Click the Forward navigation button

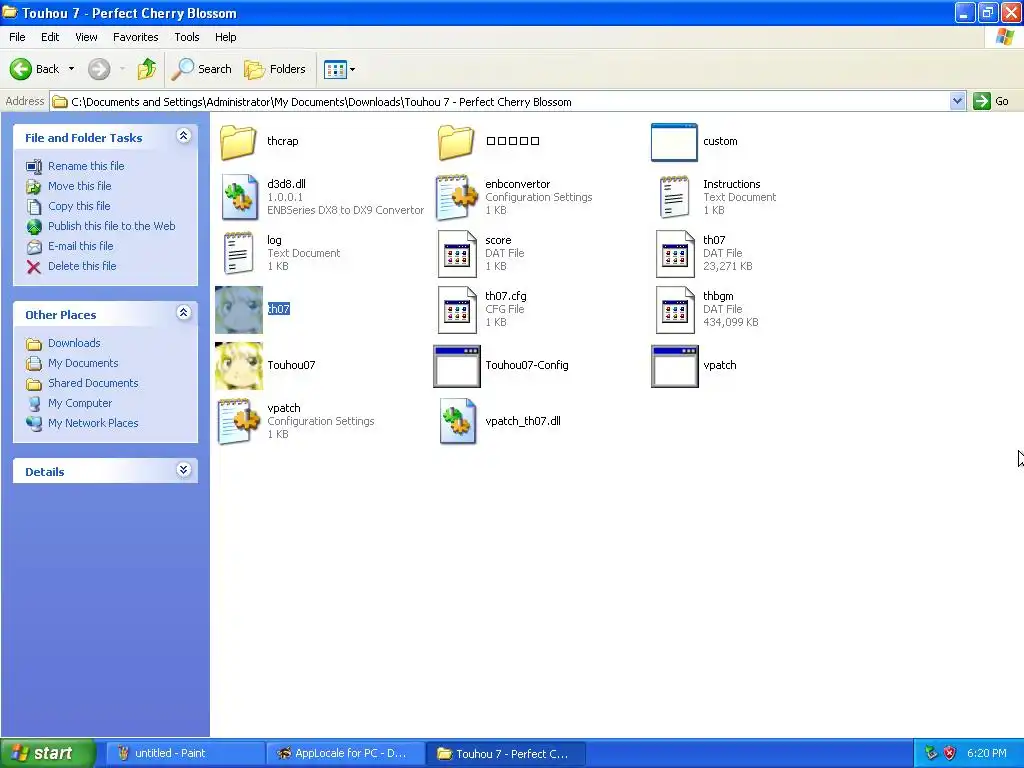coord(99,69)
